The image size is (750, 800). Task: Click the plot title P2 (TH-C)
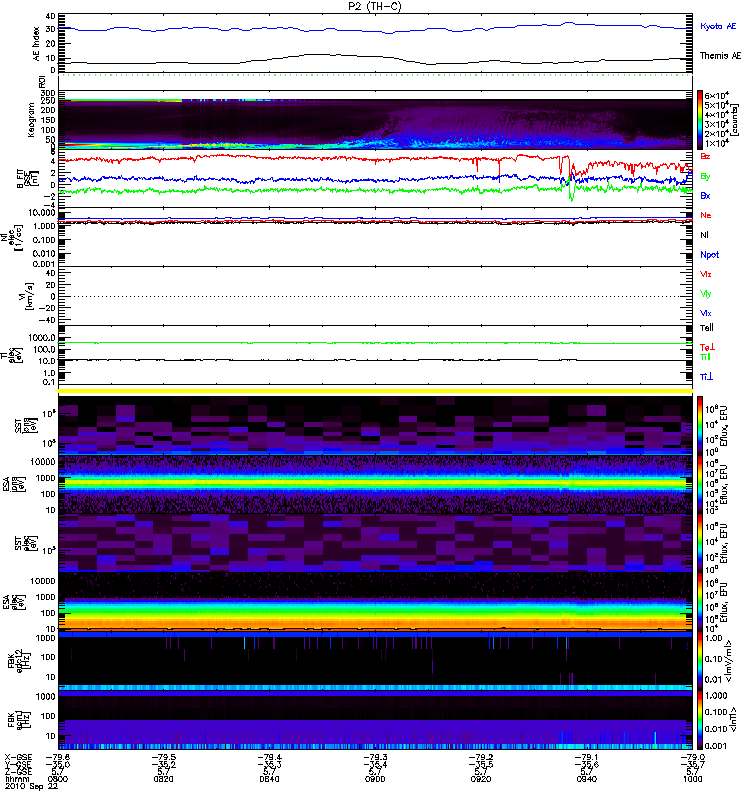click(375, 6)
